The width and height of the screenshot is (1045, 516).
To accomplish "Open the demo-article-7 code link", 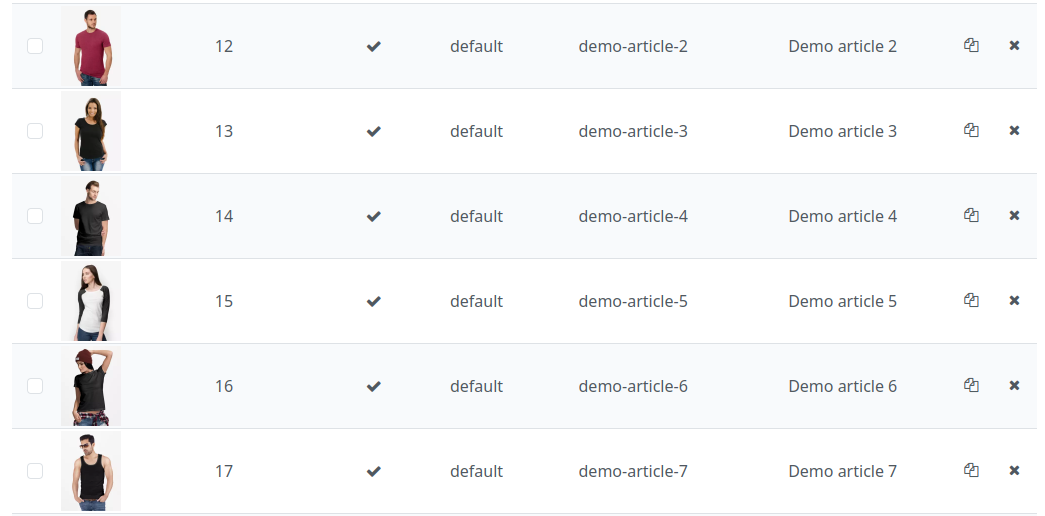I will tap(632, 471).
